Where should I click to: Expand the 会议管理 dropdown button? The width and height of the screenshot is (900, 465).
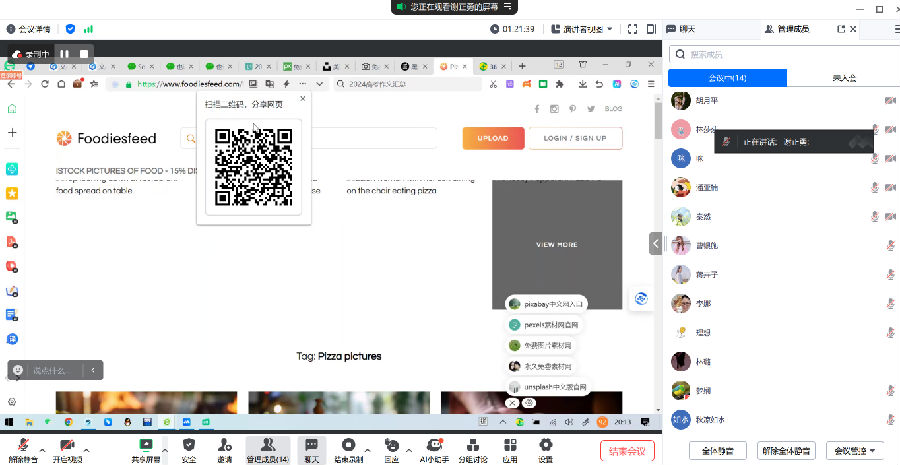point(858,450)
